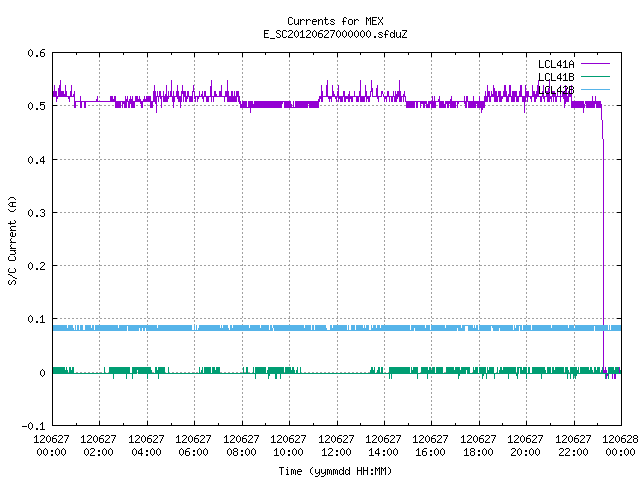Click the x-axis tick 120627 18:00

coord(478,445)
